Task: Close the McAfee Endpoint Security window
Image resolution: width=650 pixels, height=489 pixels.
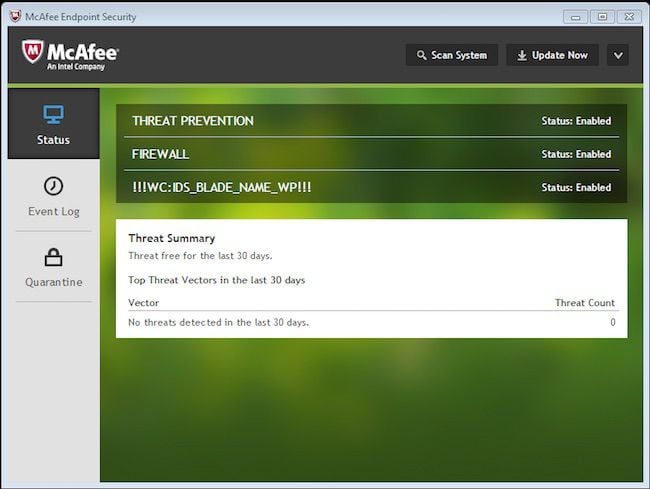Action: click(629, 17)
